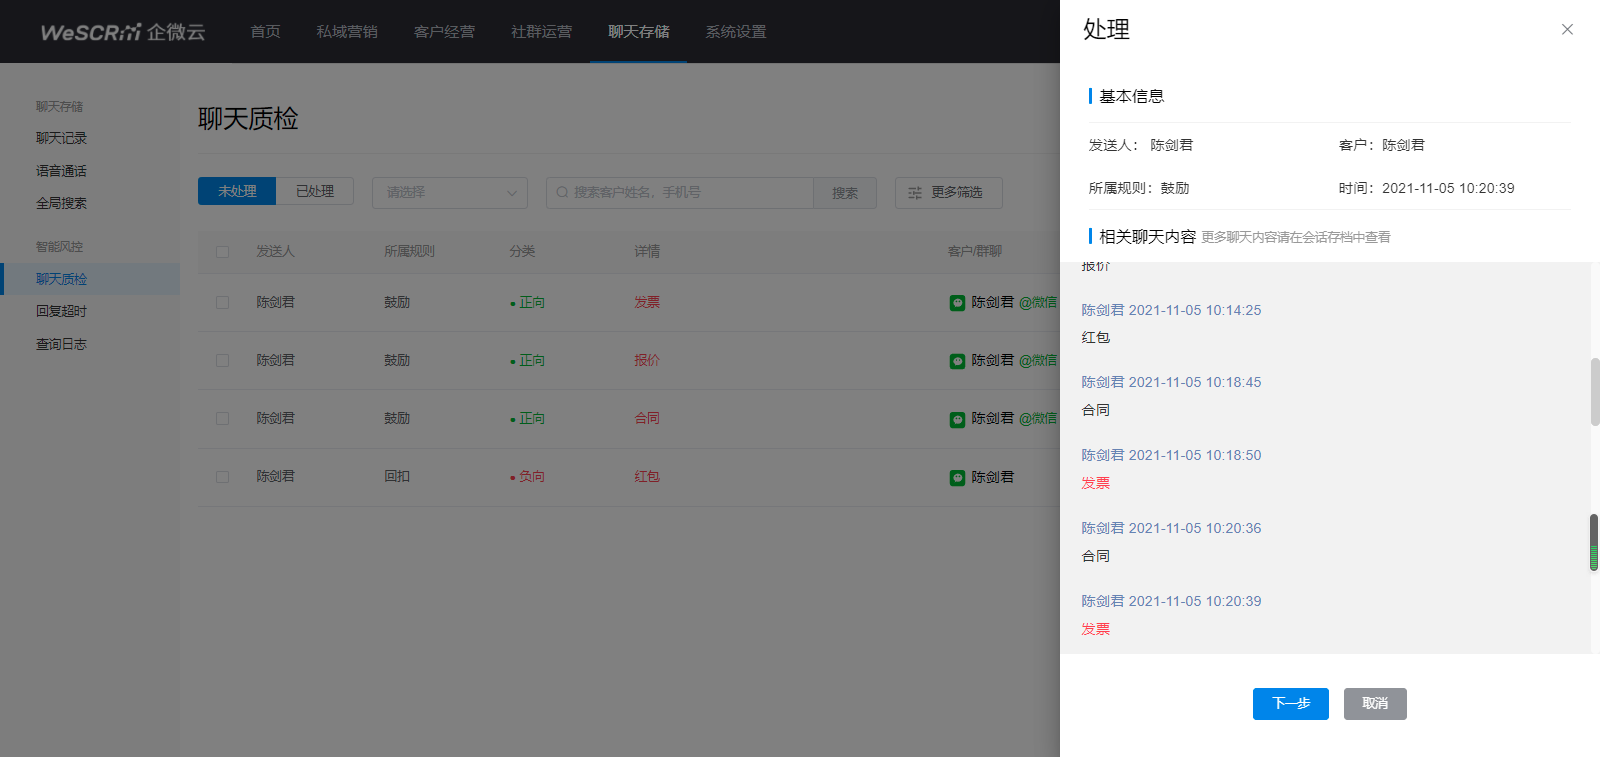
Task: Click the chat content scrollbar thumb
Action: [1595, 392]
